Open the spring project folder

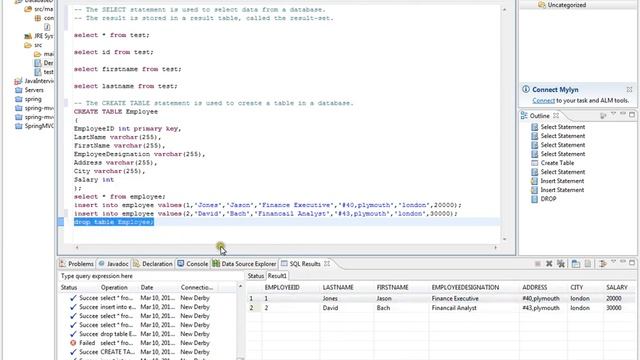tap(28, 99)
